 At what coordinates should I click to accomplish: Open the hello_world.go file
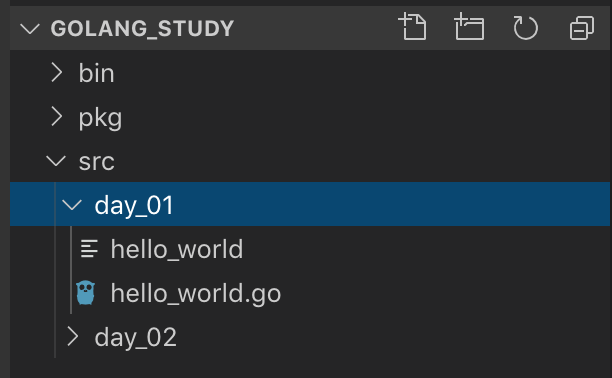click(x=196, y=293)
